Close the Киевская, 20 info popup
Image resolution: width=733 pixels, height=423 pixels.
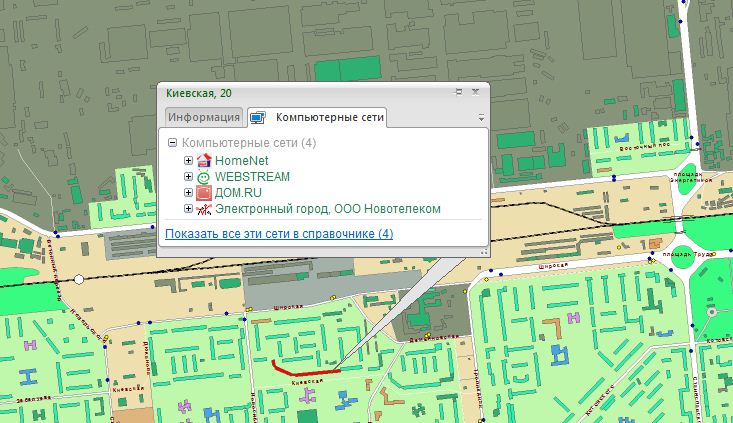pyautogui.click(x=476, y=92)
